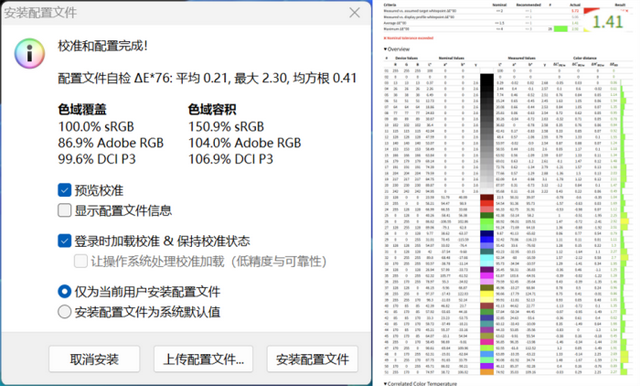Click the bright yellow swatch in report

click(x=487, y=294)
